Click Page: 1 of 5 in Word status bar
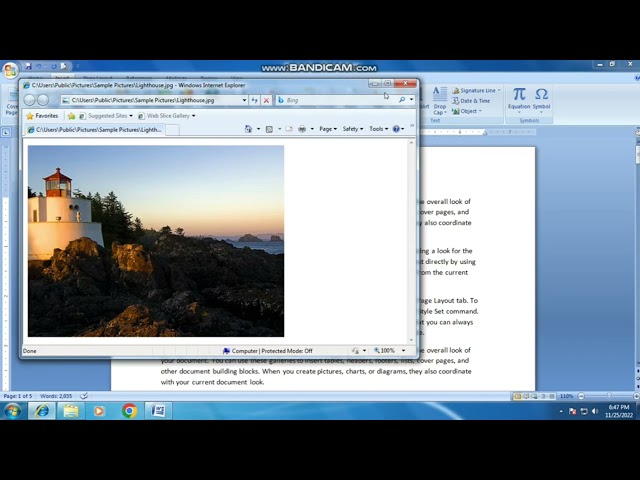Viewport: 640px width, 480px height. [18, 396]
